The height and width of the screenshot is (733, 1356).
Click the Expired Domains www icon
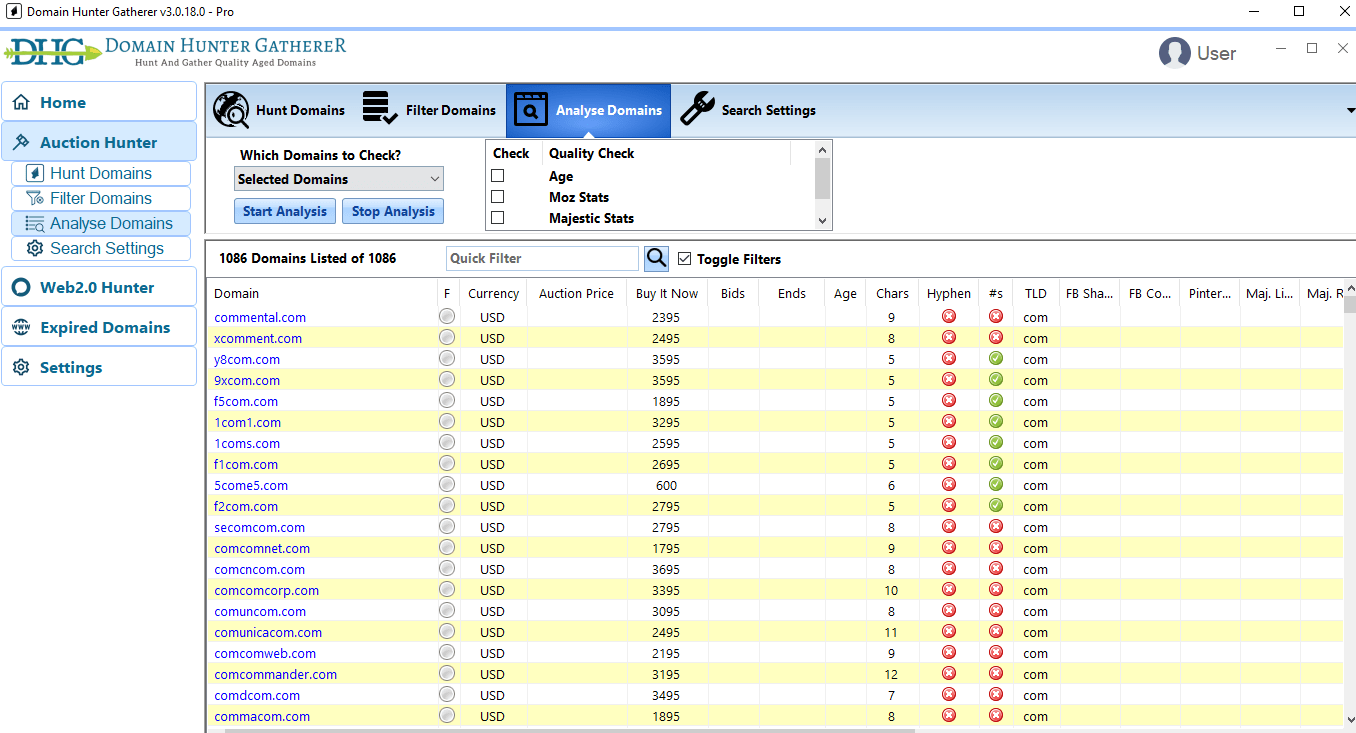click(21, 327)
